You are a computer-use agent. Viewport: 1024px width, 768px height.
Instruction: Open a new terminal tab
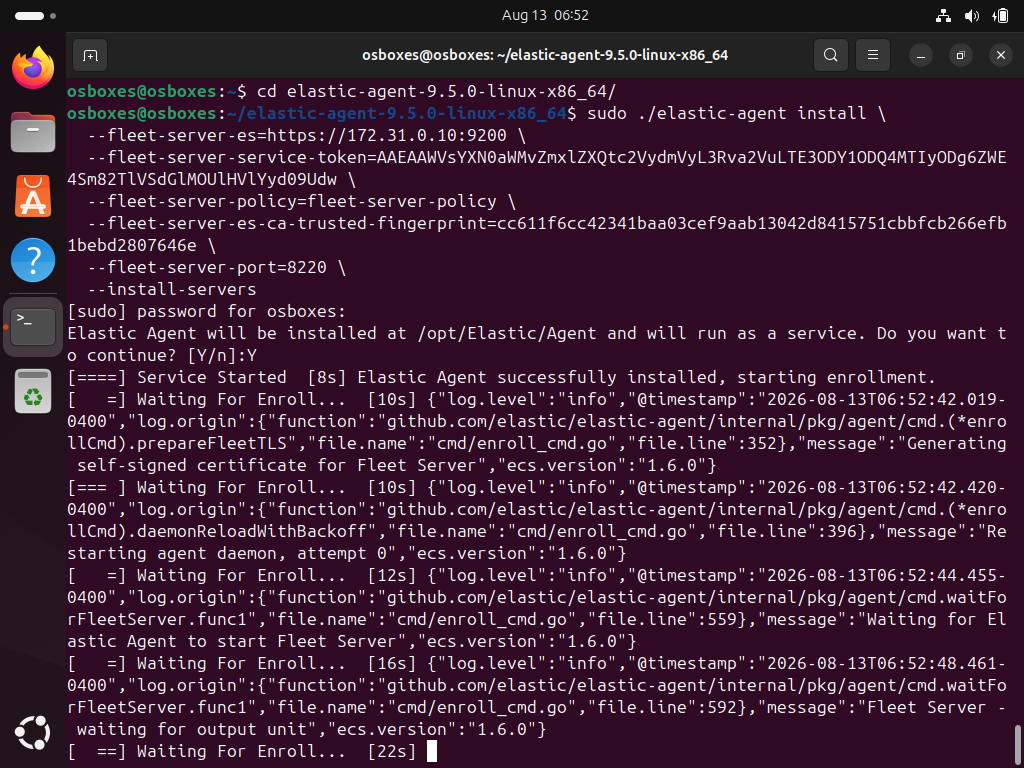[90, 55]
